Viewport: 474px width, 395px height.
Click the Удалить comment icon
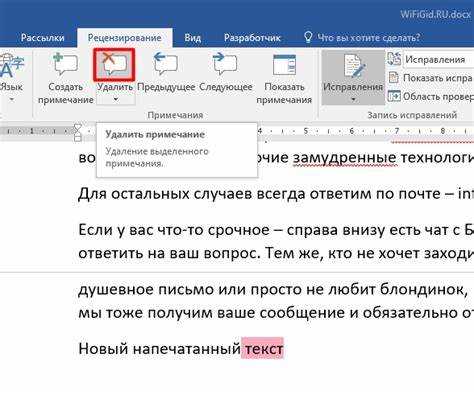[114, 65]
